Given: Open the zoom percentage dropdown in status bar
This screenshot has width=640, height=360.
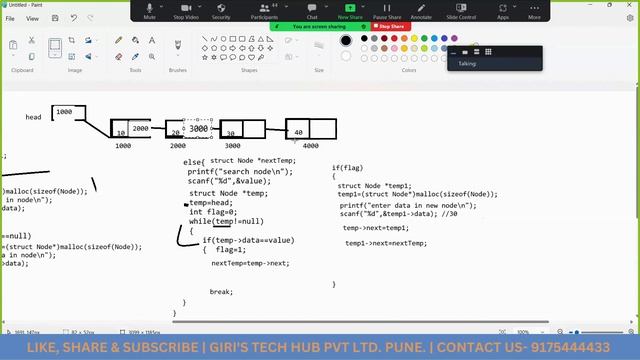Looking at the screenshot, I should pos(542,332).
